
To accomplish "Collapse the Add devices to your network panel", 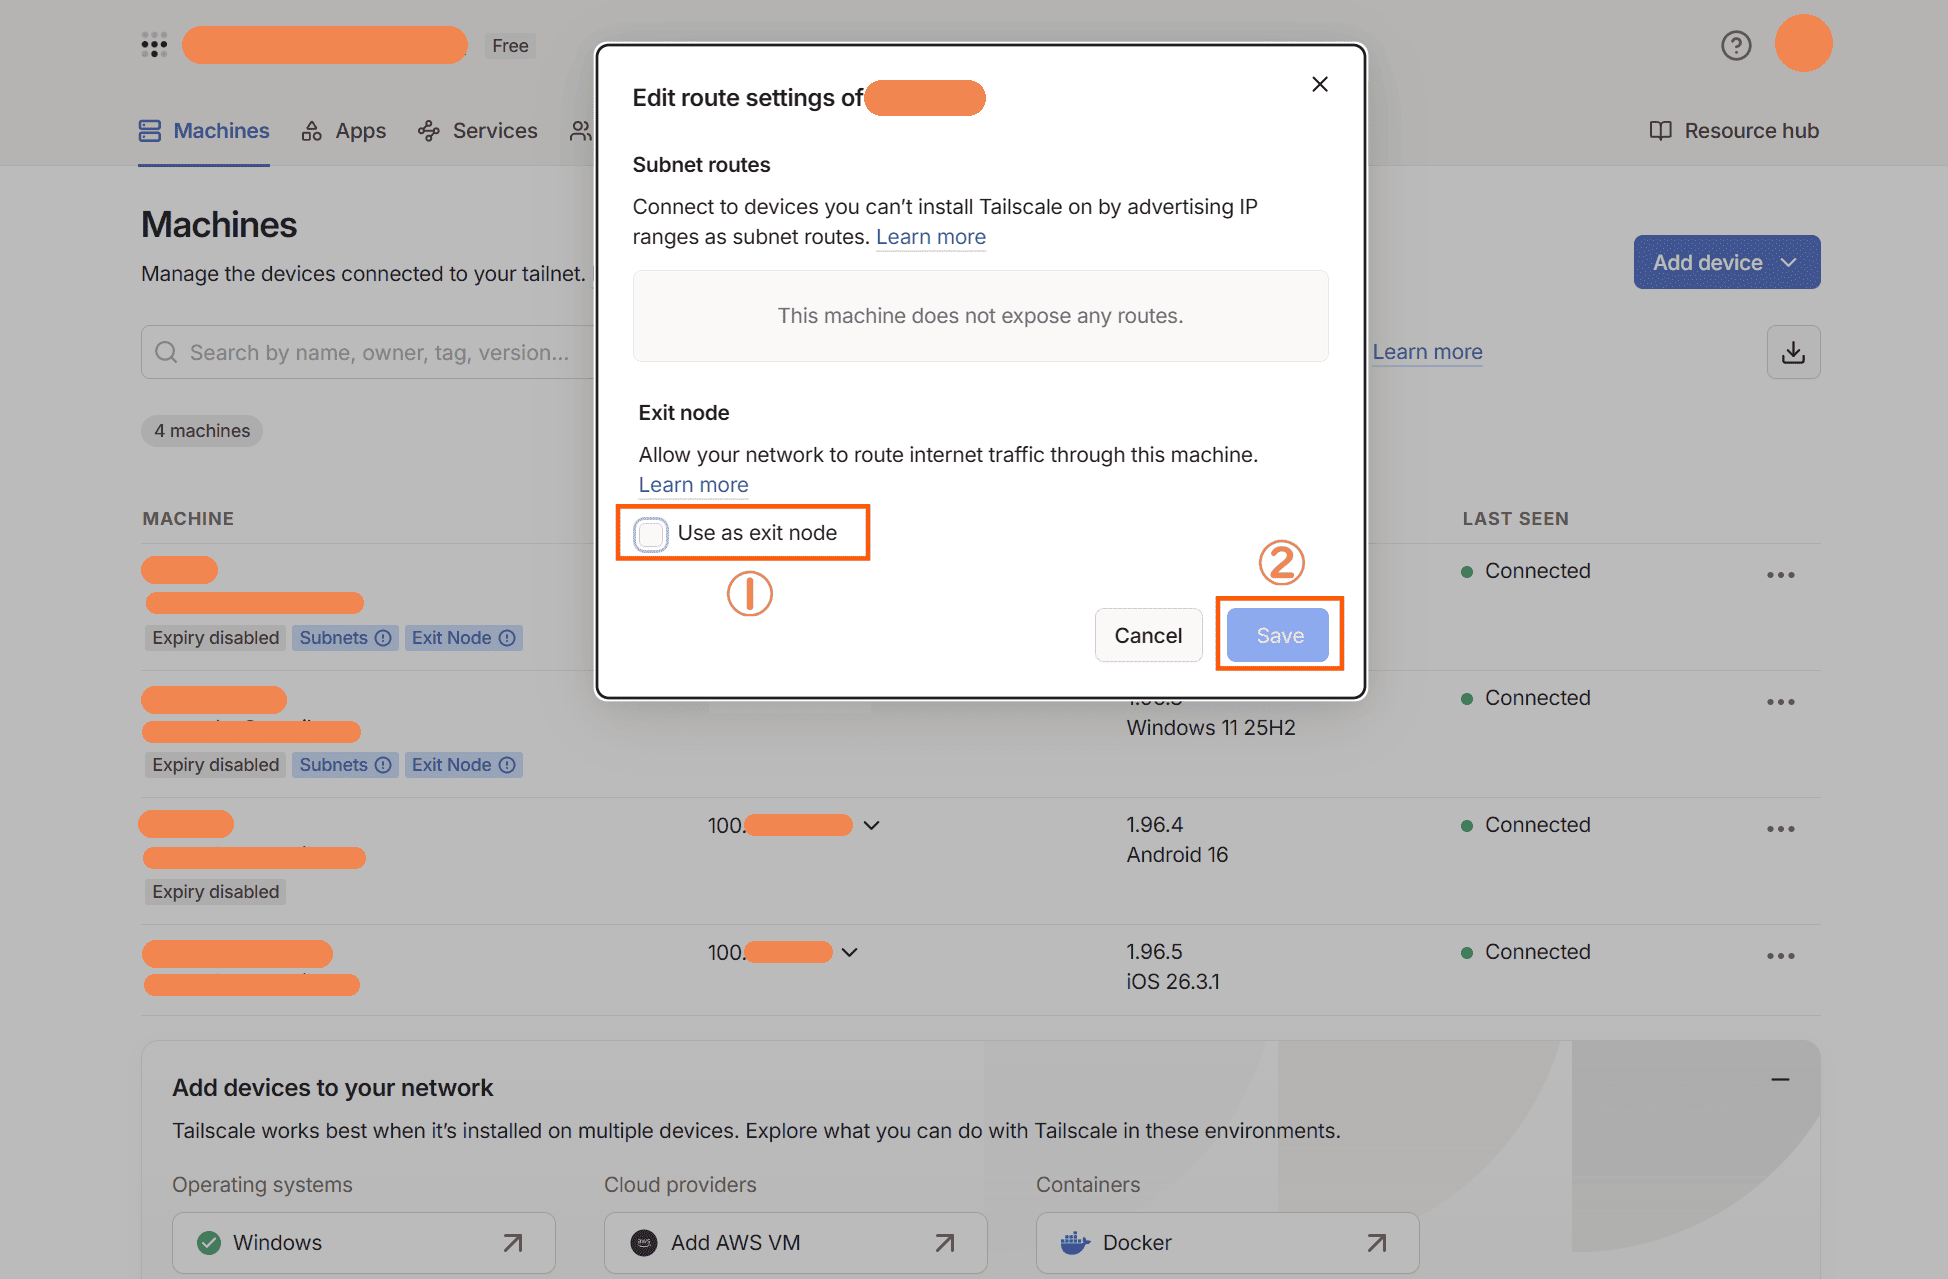I will coord(1780,1079).
